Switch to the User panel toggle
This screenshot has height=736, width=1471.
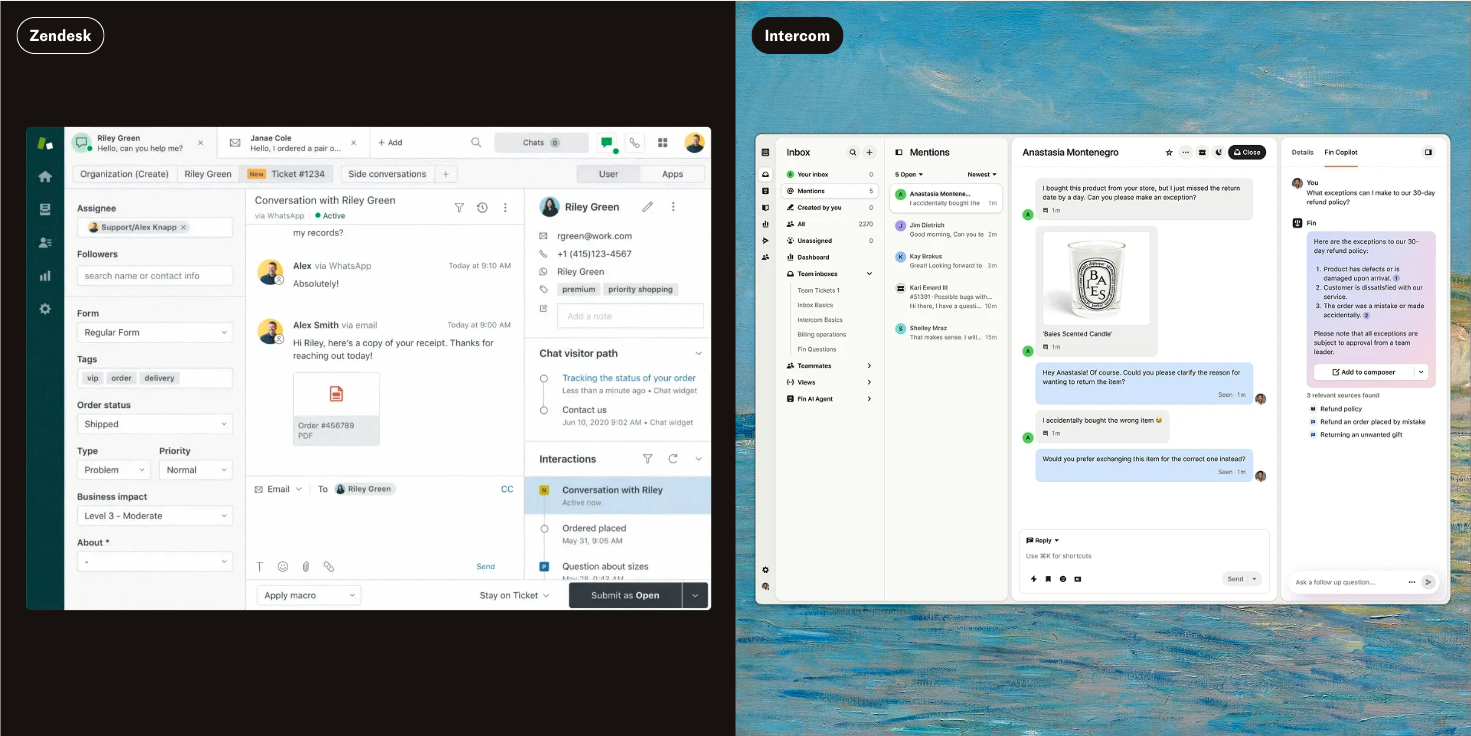(608, 174)
